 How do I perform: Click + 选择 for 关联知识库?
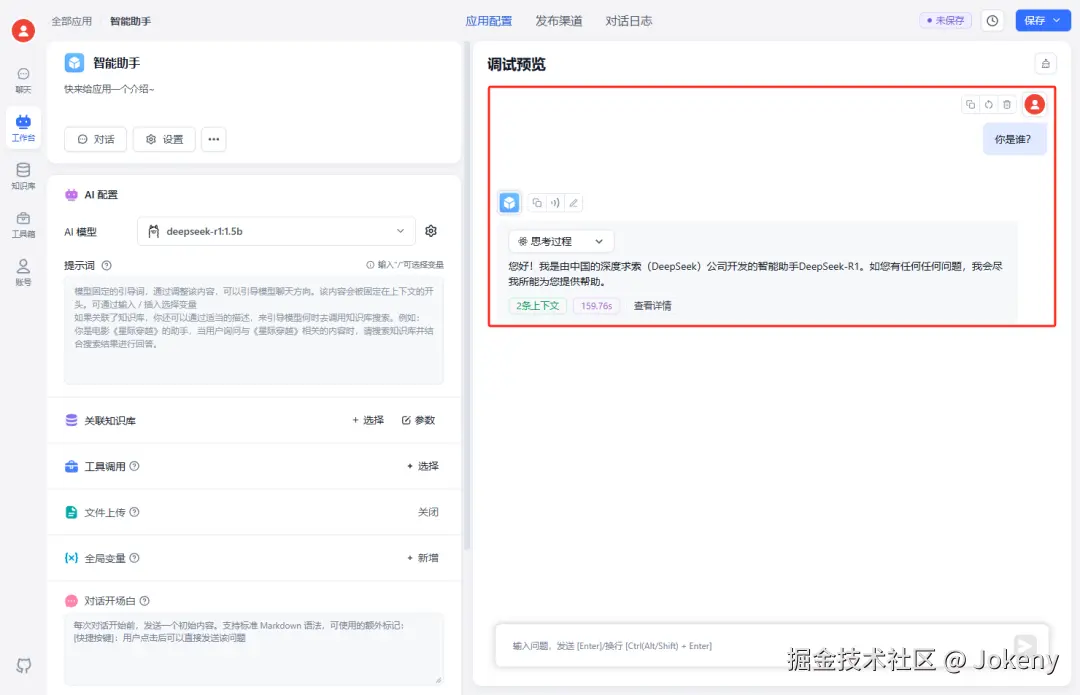[x=368, y=420]
